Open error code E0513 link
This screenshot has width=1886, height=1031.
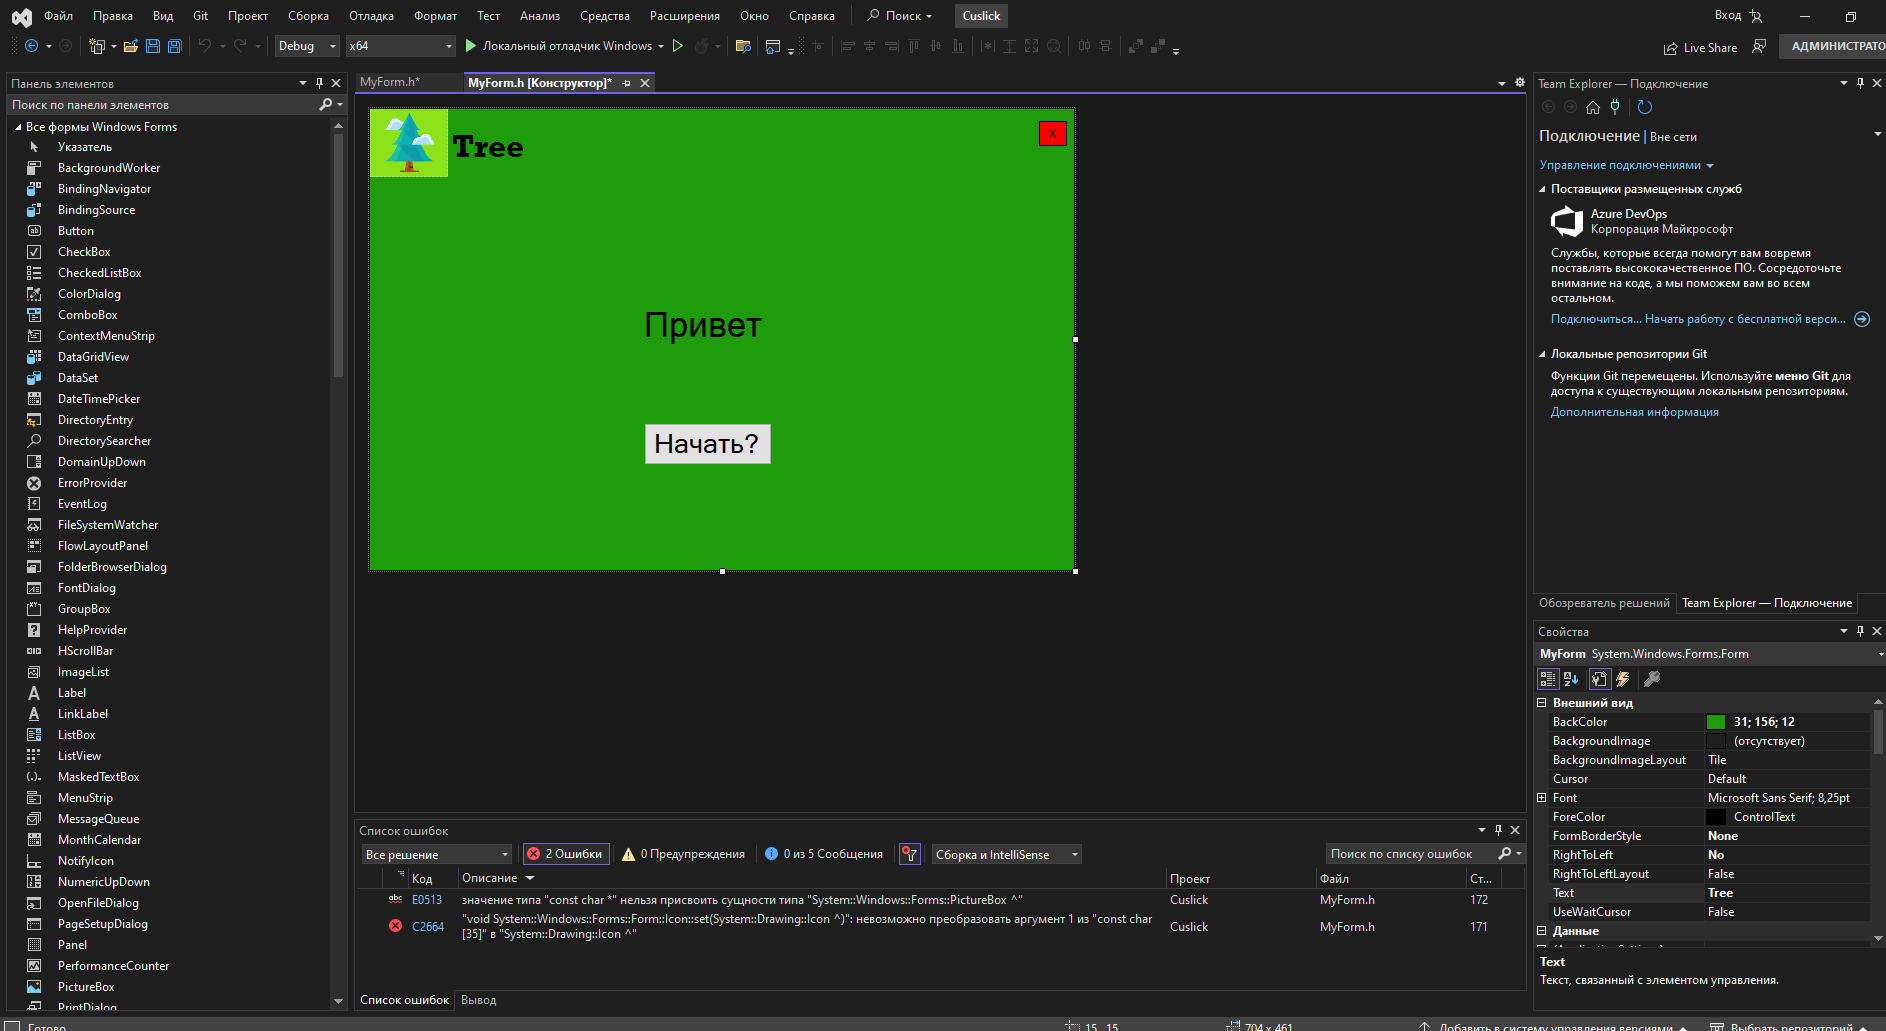(427, 900)
